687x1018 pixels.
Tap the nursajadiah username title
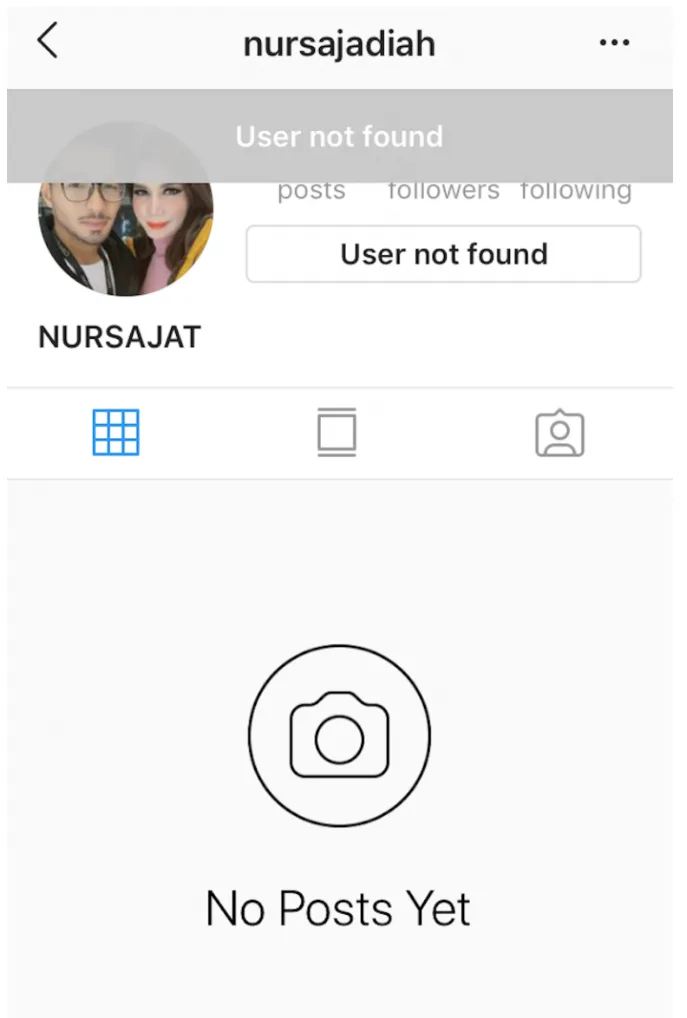coord(339,44)
